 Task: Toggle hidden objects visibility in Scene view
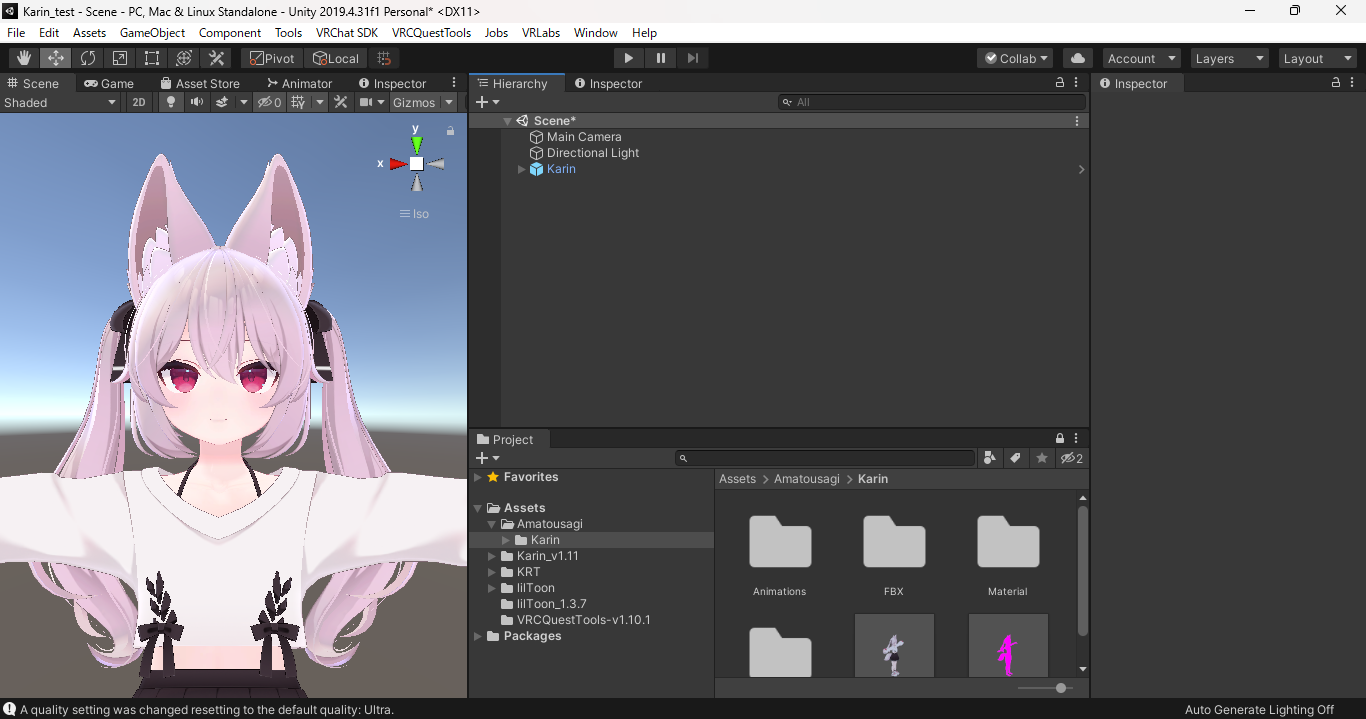point(269,102)
